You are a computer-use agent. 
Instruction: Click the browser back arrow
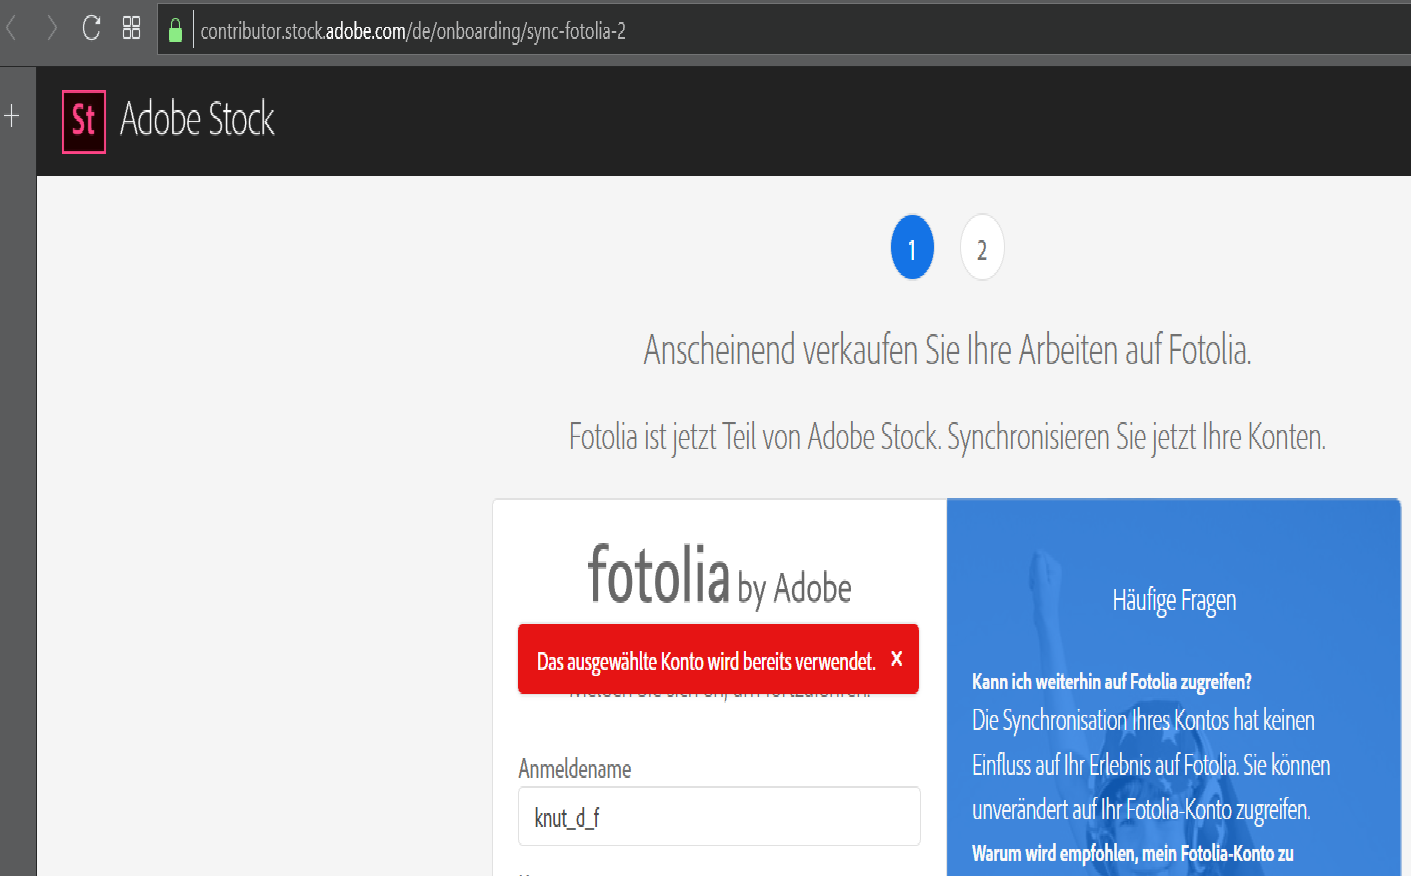click(12, 28)
